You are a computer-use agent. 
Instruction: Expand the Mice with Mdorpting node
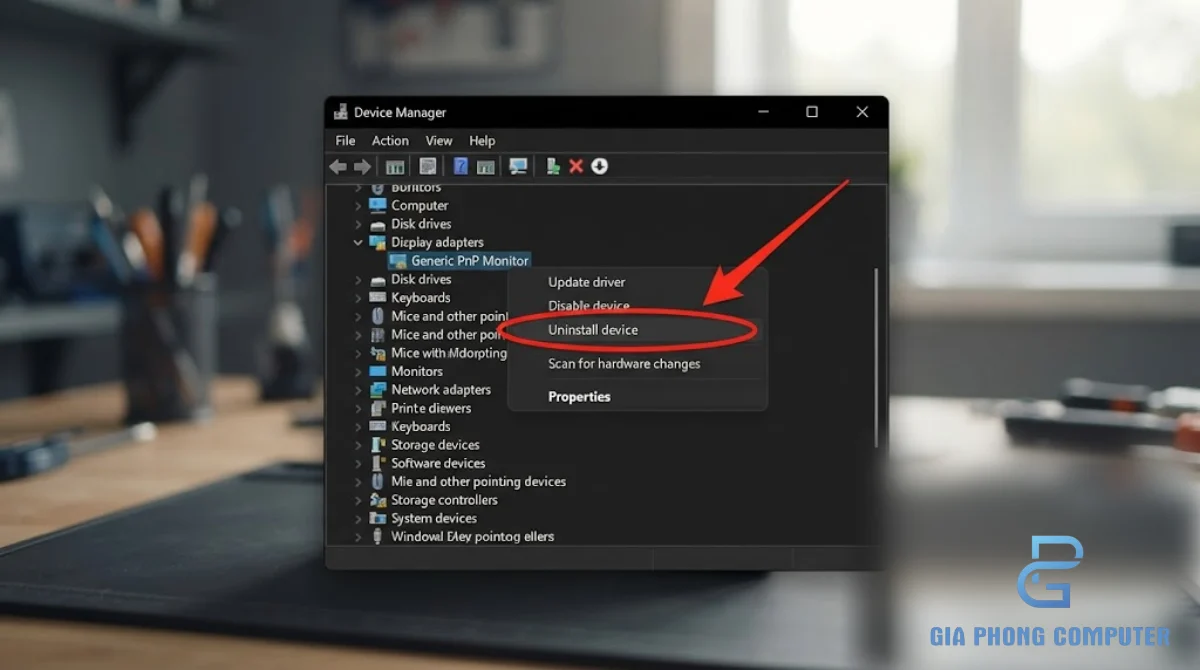click(359, 353)
